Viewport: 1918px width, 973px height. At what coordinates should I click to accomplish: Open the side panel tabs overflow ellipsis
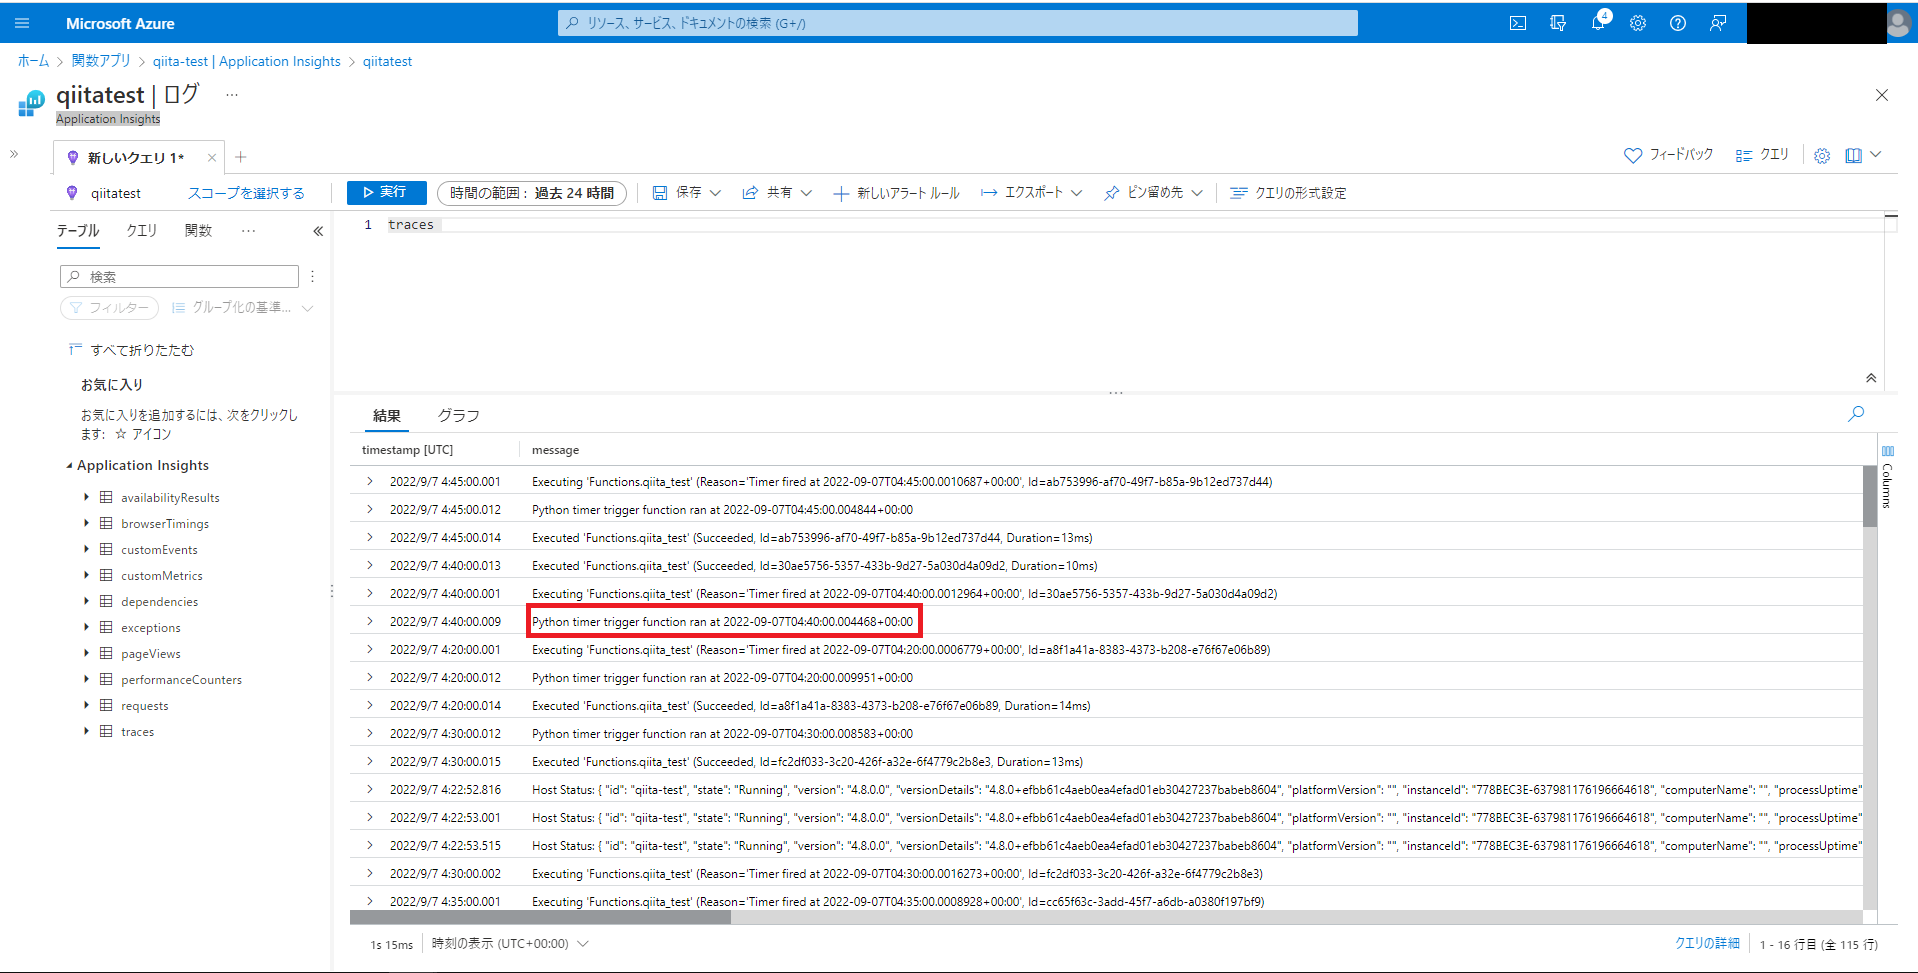click(x=248, y=231)
